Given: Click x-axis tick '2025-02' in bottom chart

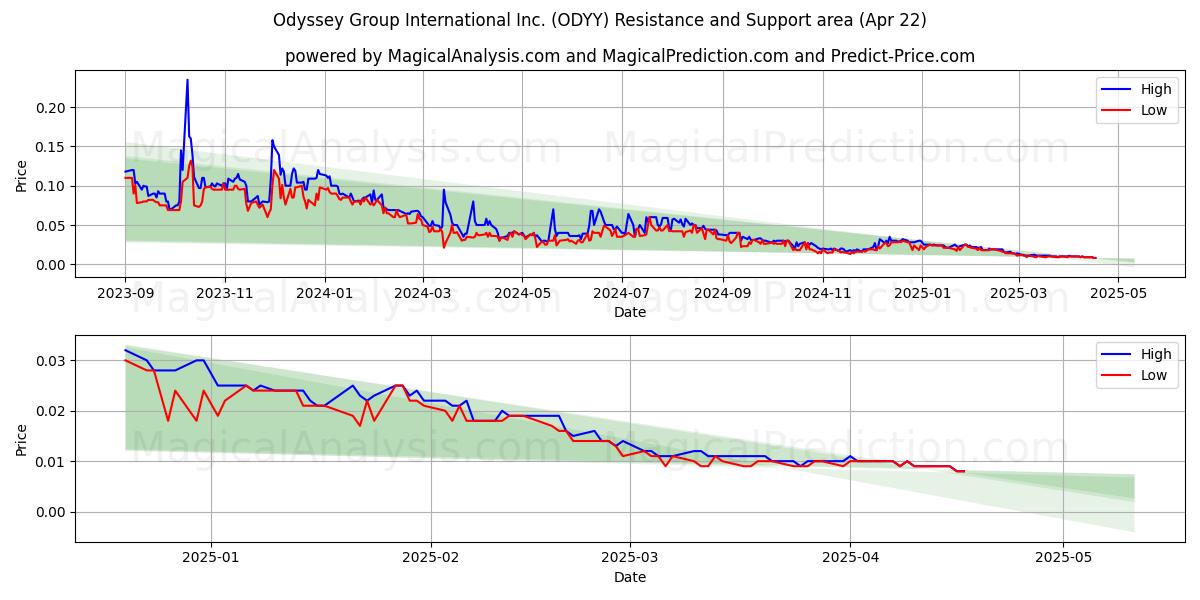Looking at the screenshot, I should pyautogui.click(x=432, y=559).
